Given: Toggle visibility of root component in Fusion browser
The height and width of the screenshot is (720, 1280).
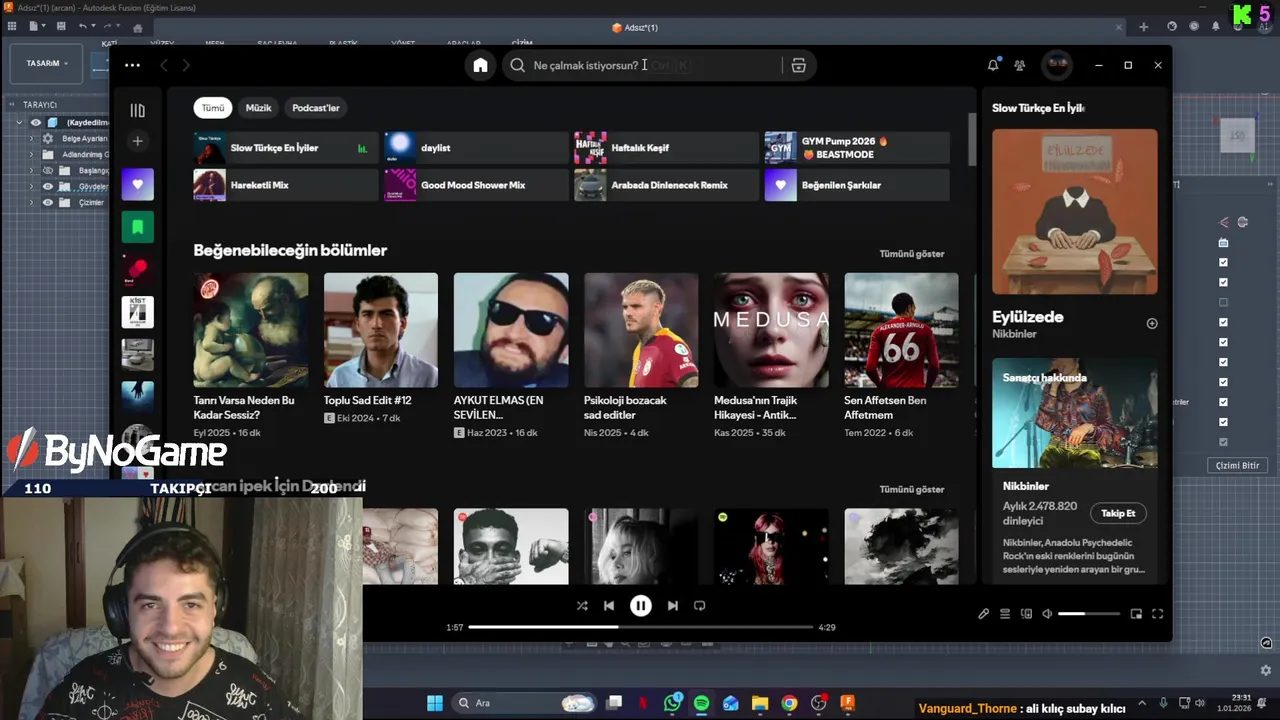Looking at the screenshot, I should pyautogui.click(x=36, y=122).
